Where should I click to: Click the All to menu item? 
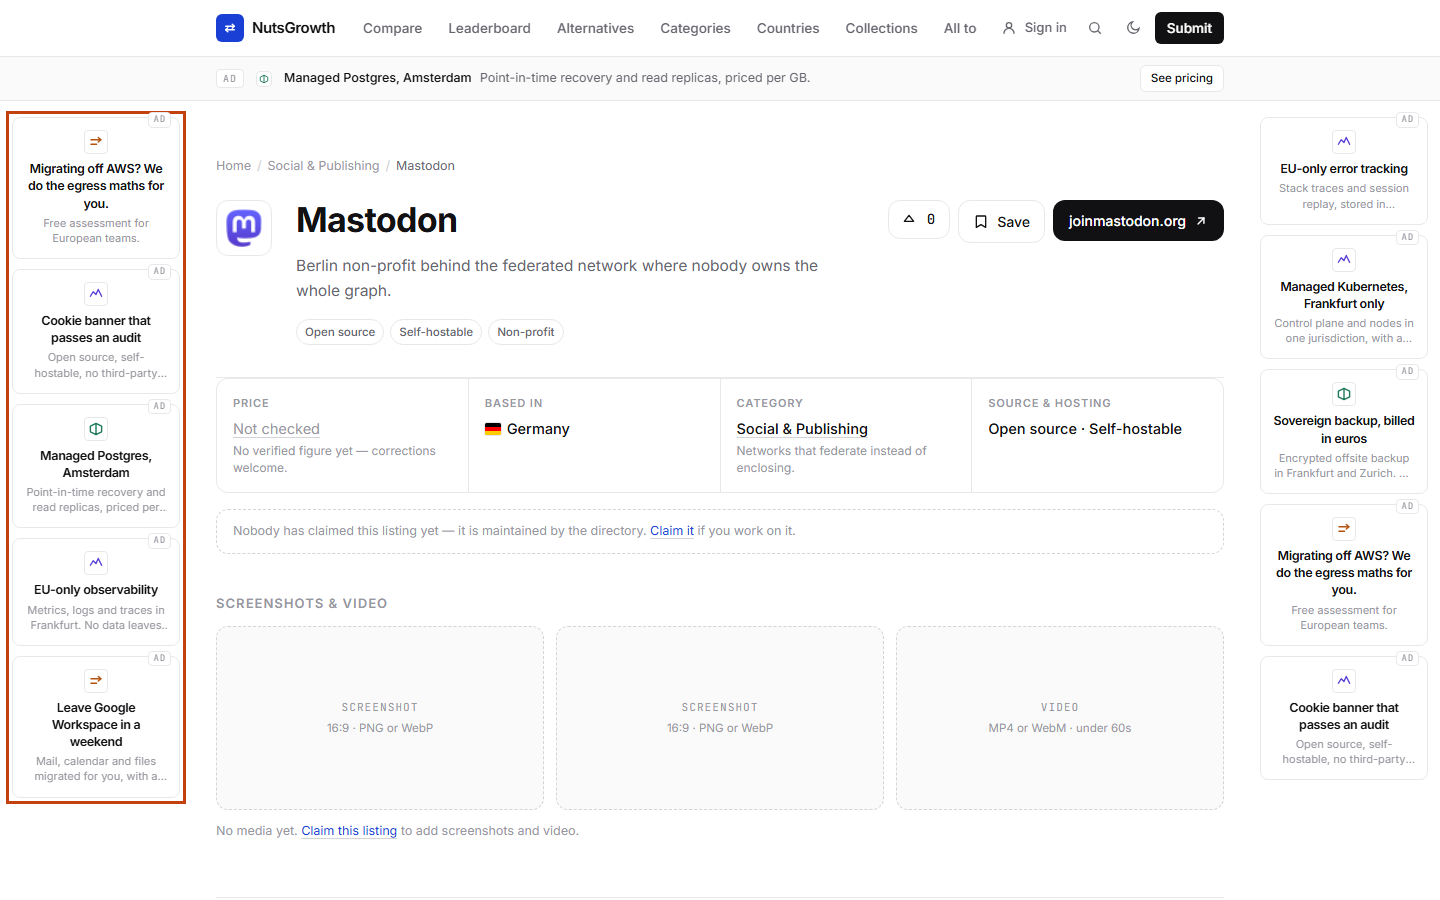[x=960, y=28]
